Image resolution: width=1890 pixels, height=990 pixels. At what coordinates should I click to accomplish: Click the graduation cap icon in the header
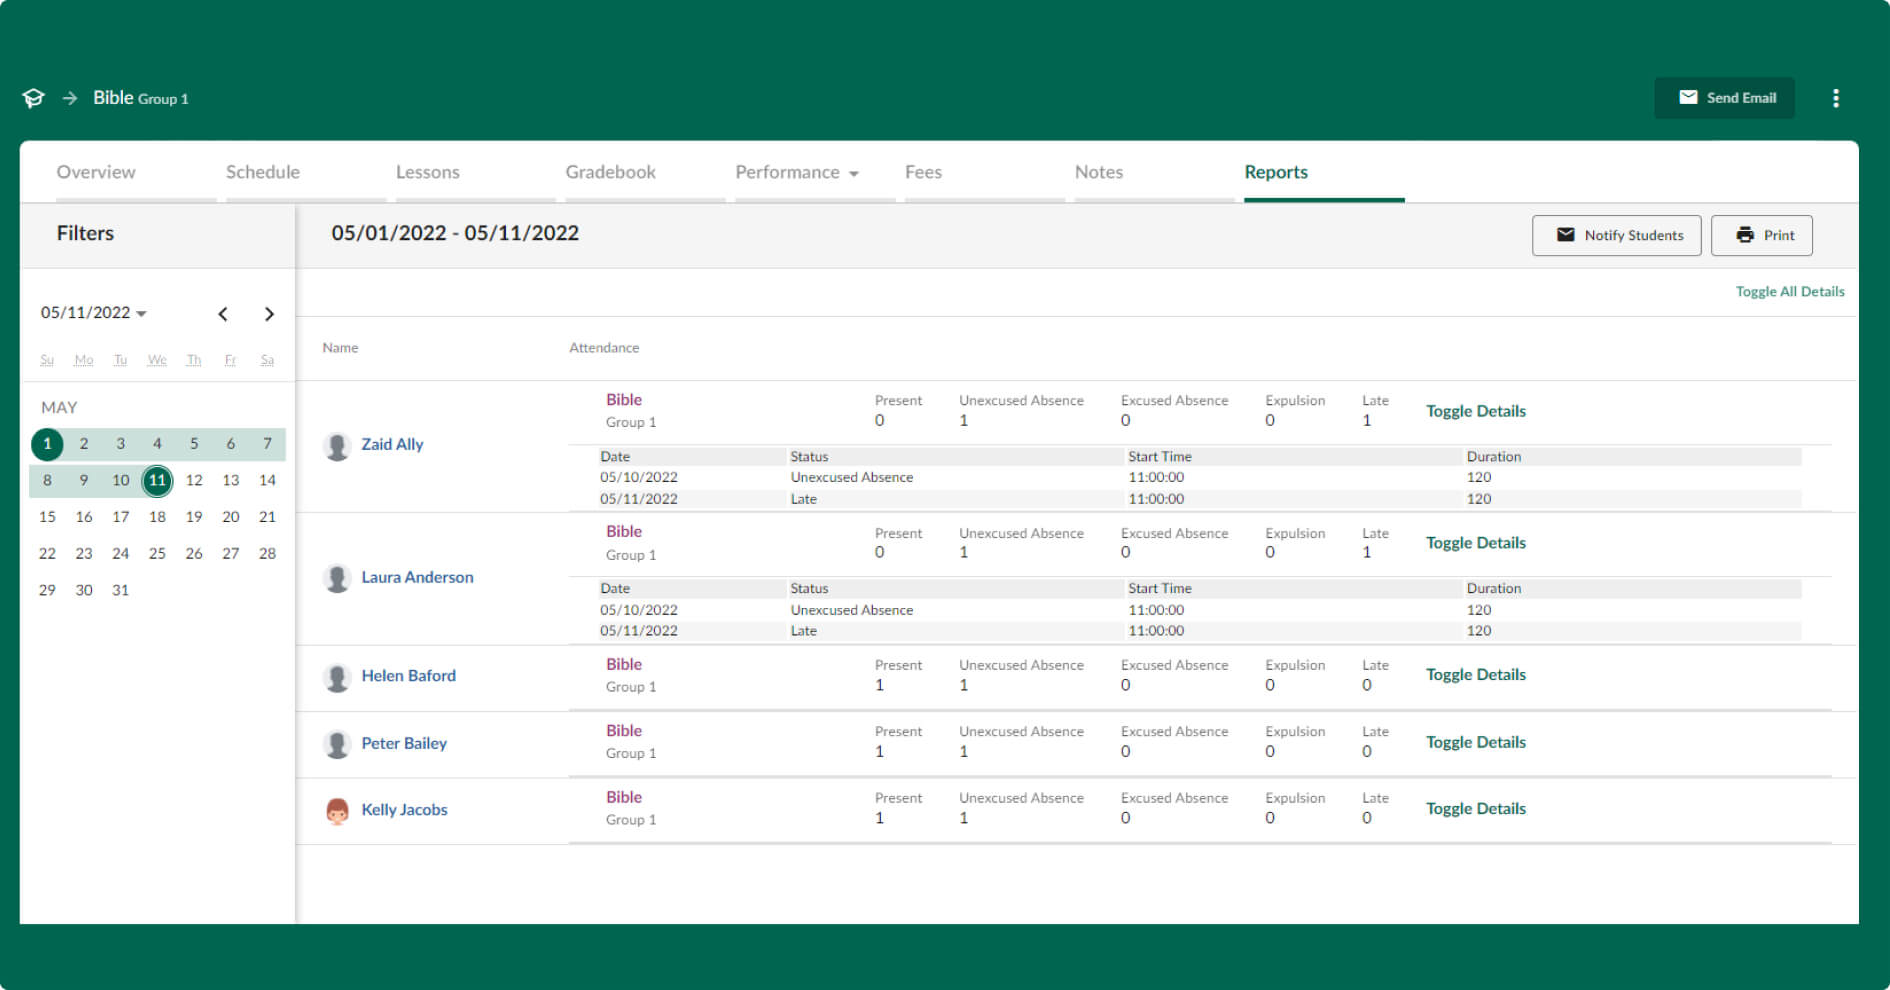33,98
